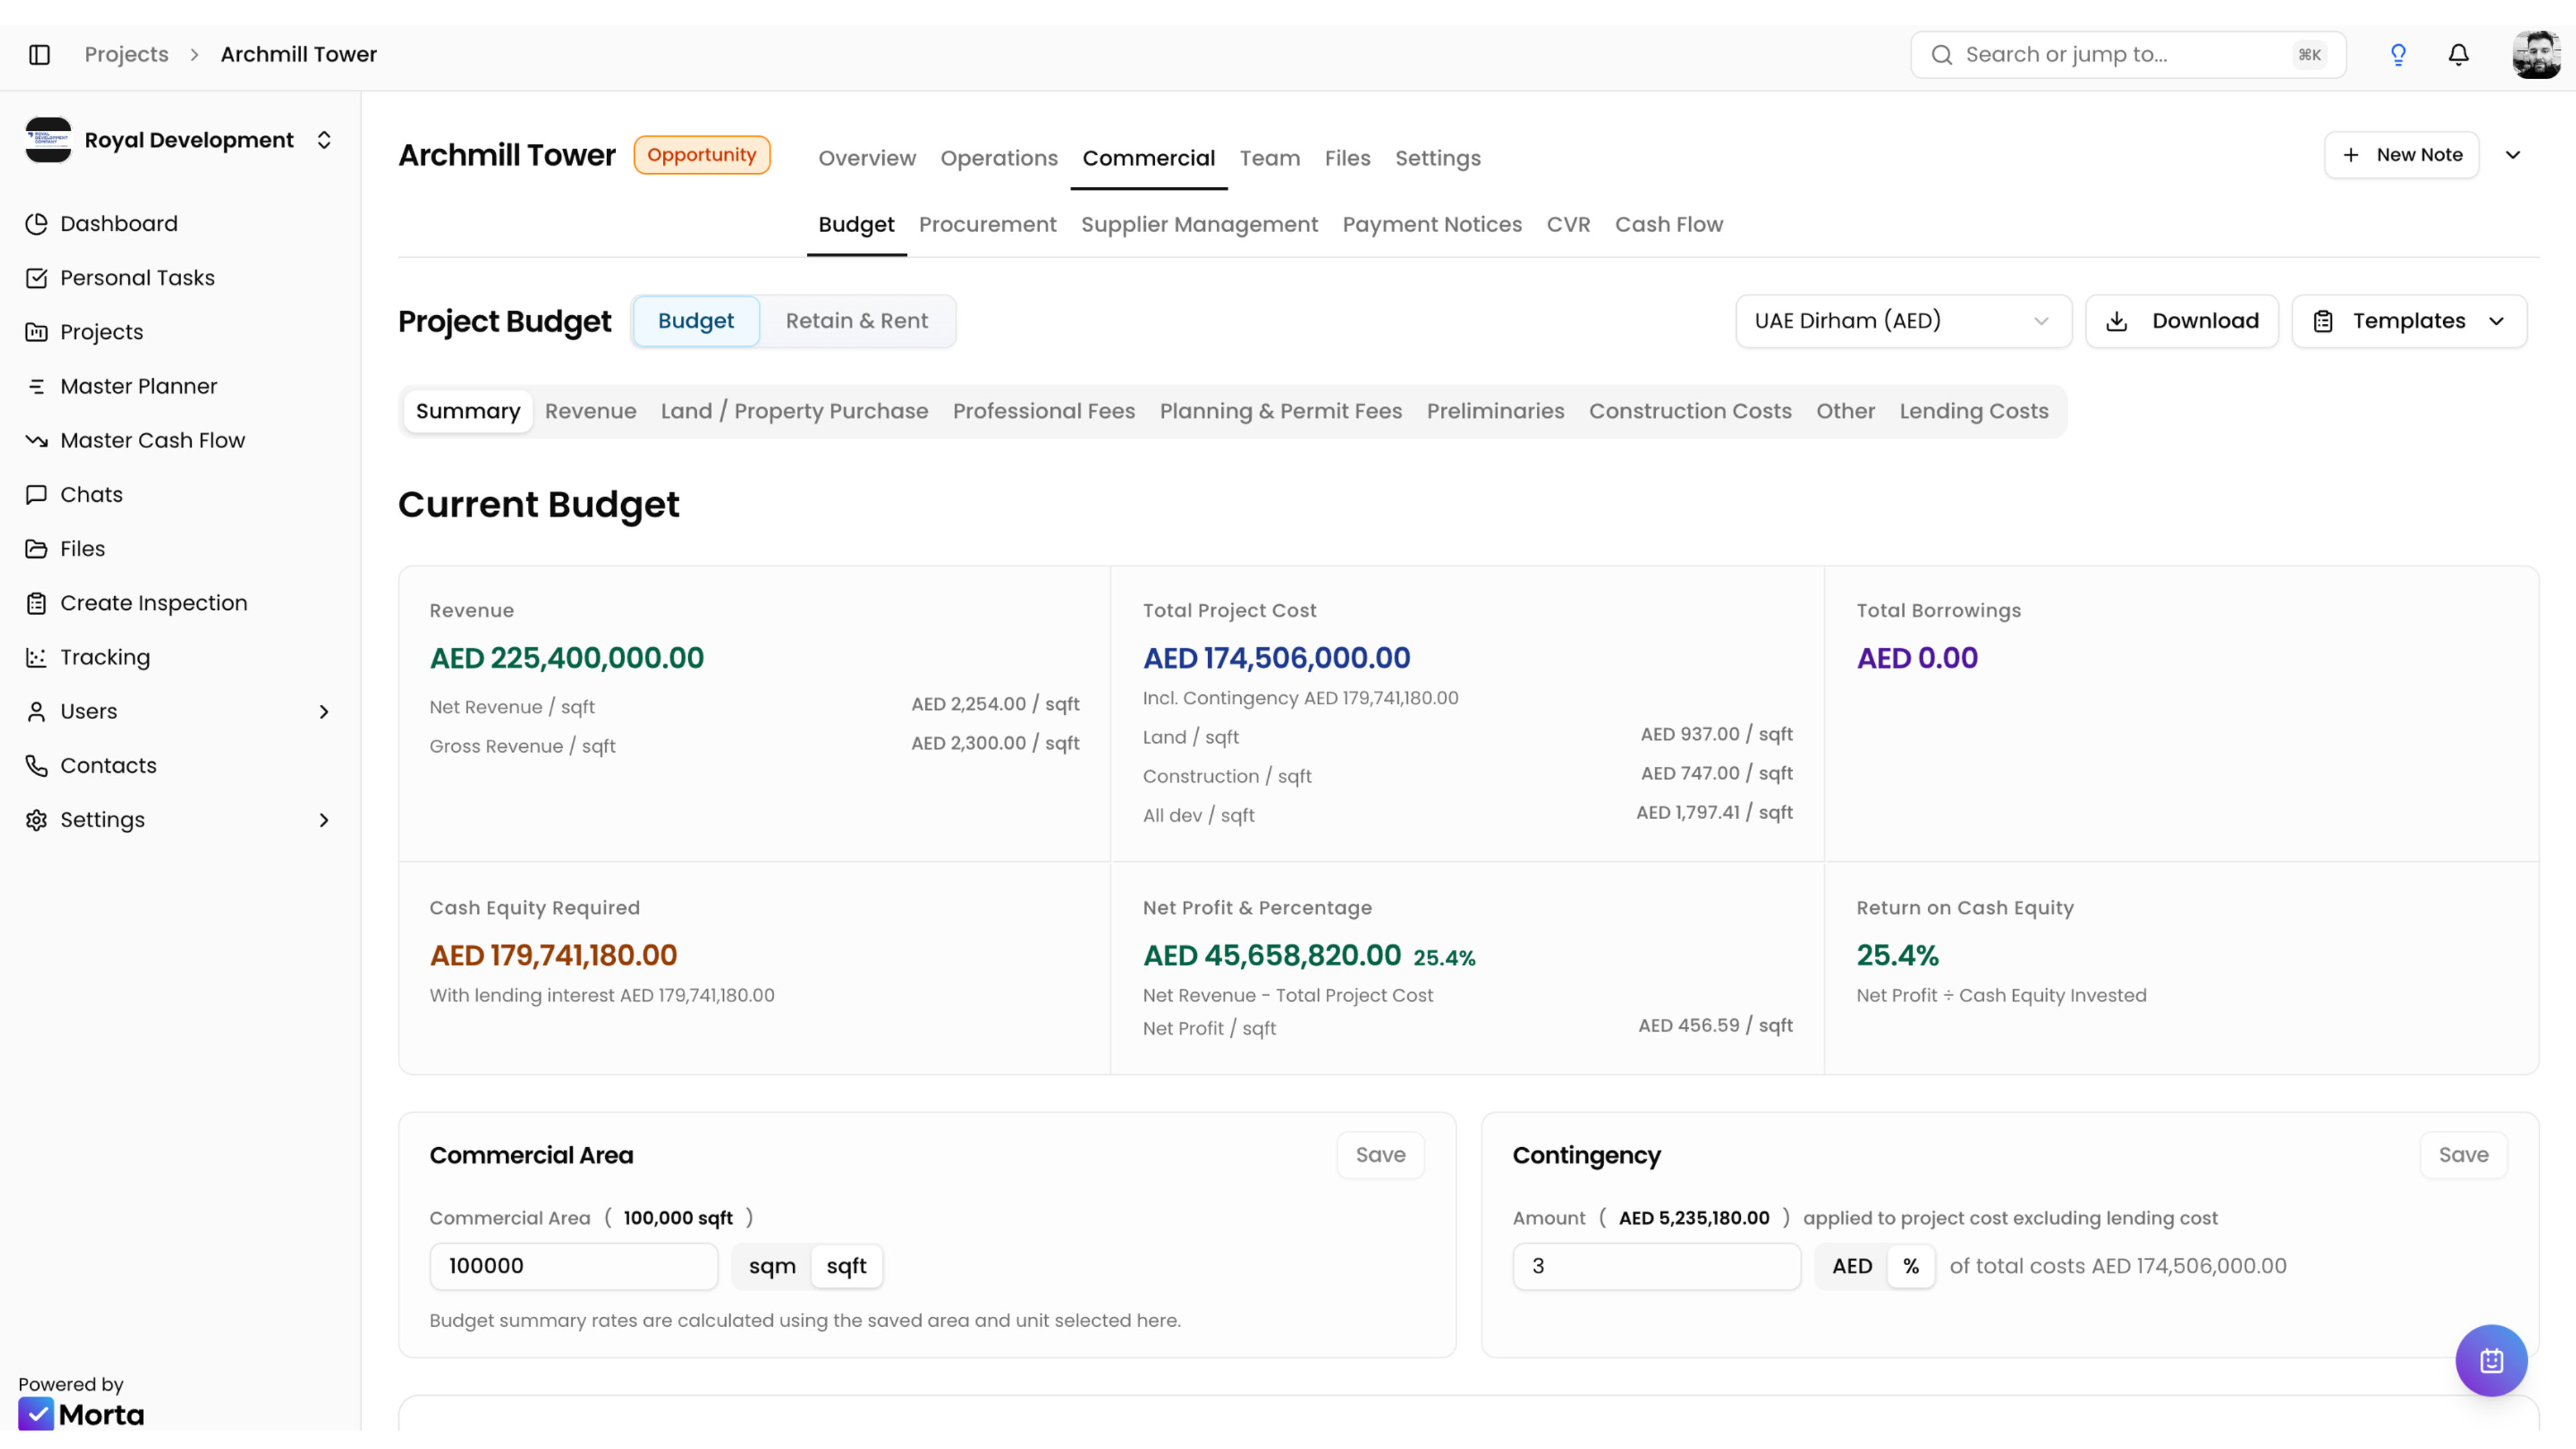The height and width of the screenshot is (1449, 2576).
Task: Click the Net Profit value AED 45,658,820.00
Action: 1271,955
